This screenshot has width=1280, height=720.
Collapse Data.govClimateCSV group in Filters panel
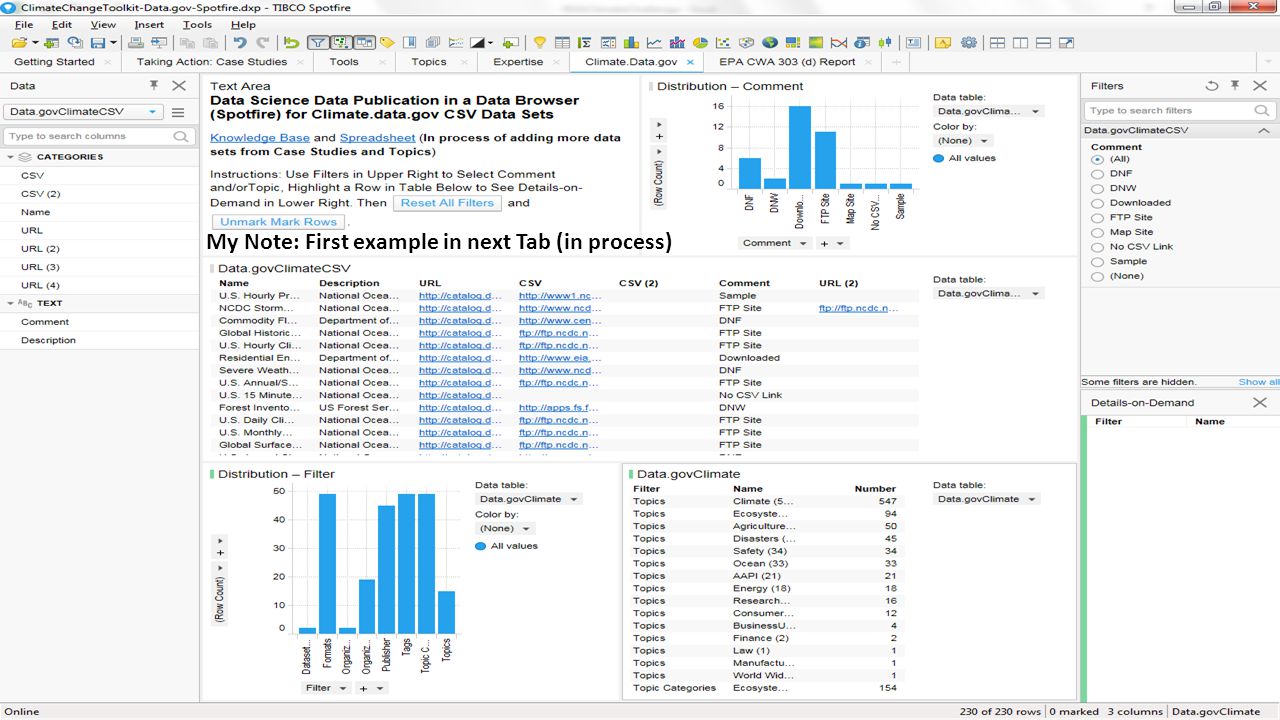pos(1265,130)
